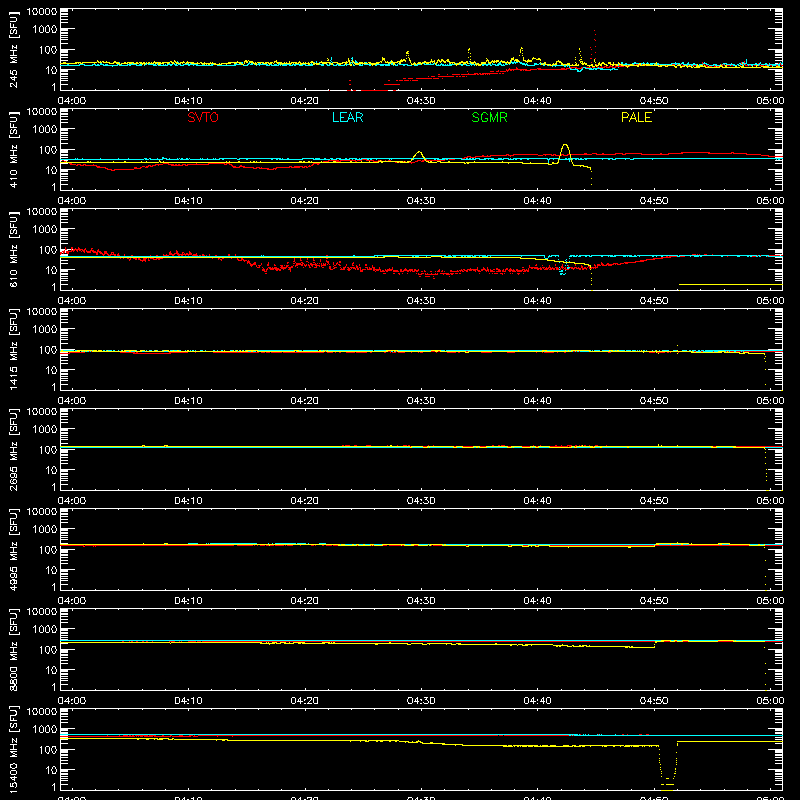
Task: Click 04:50 time label under 410 MHz panel
Action: tap(654, 201)
